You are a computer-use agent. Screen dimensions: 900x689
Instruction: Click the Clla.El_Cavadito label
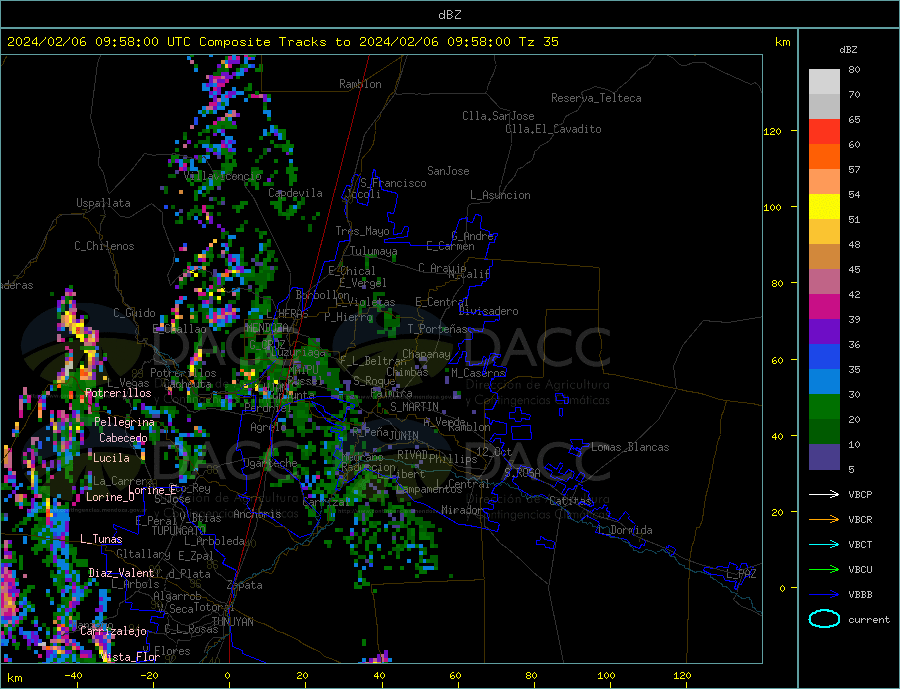click(x=553, y=129)
